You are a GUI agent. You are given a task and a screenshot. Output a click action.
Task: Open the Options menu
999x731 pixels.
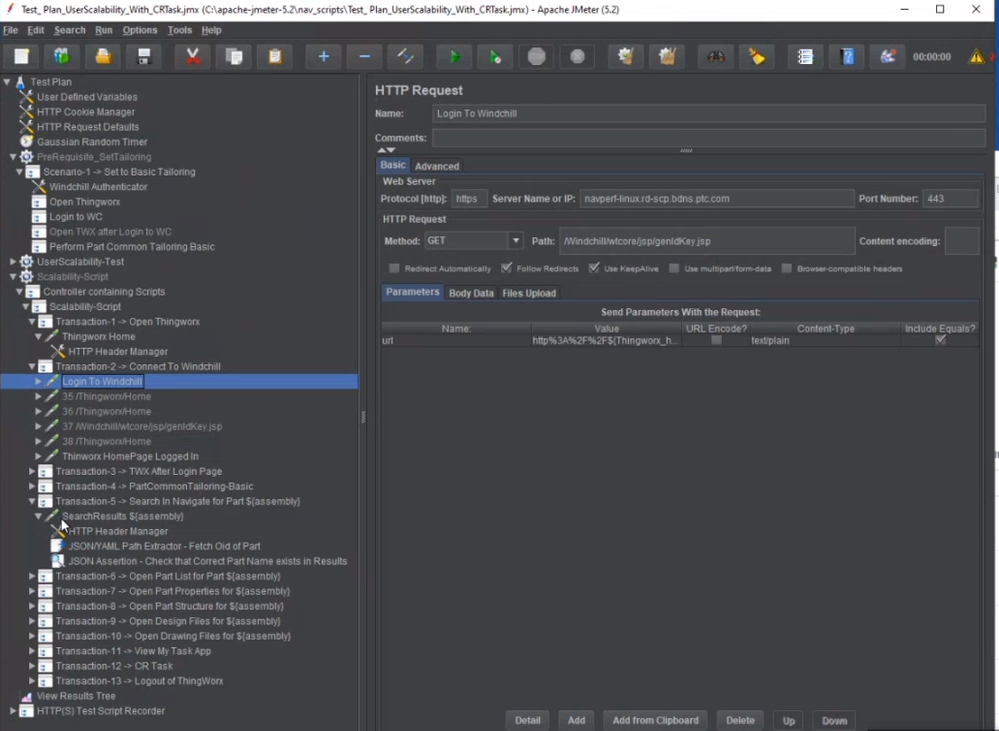pyautogui.click(x=140, y=30)
